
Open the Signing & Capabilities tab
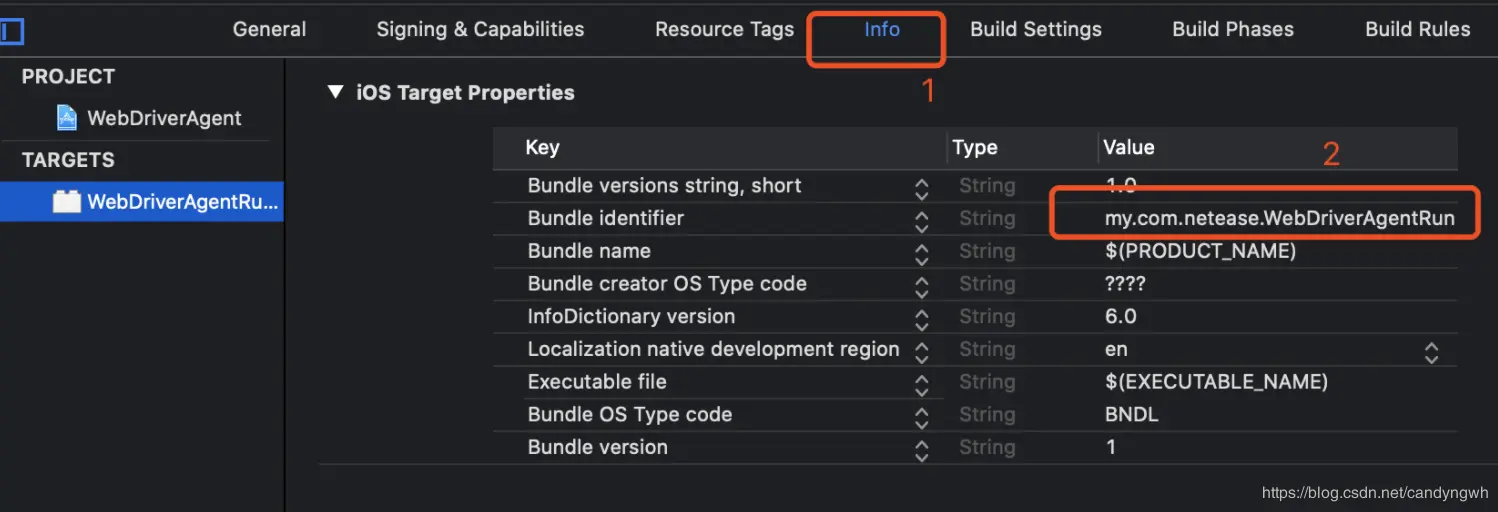[x=480, y=30]
